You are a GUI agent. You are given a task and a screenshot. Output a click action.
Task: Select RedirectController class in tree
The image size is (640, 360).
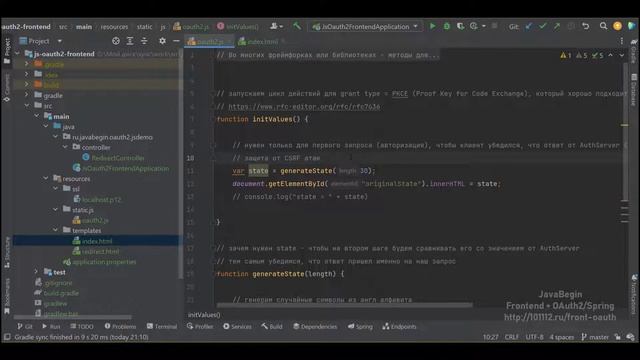point(118,158)
